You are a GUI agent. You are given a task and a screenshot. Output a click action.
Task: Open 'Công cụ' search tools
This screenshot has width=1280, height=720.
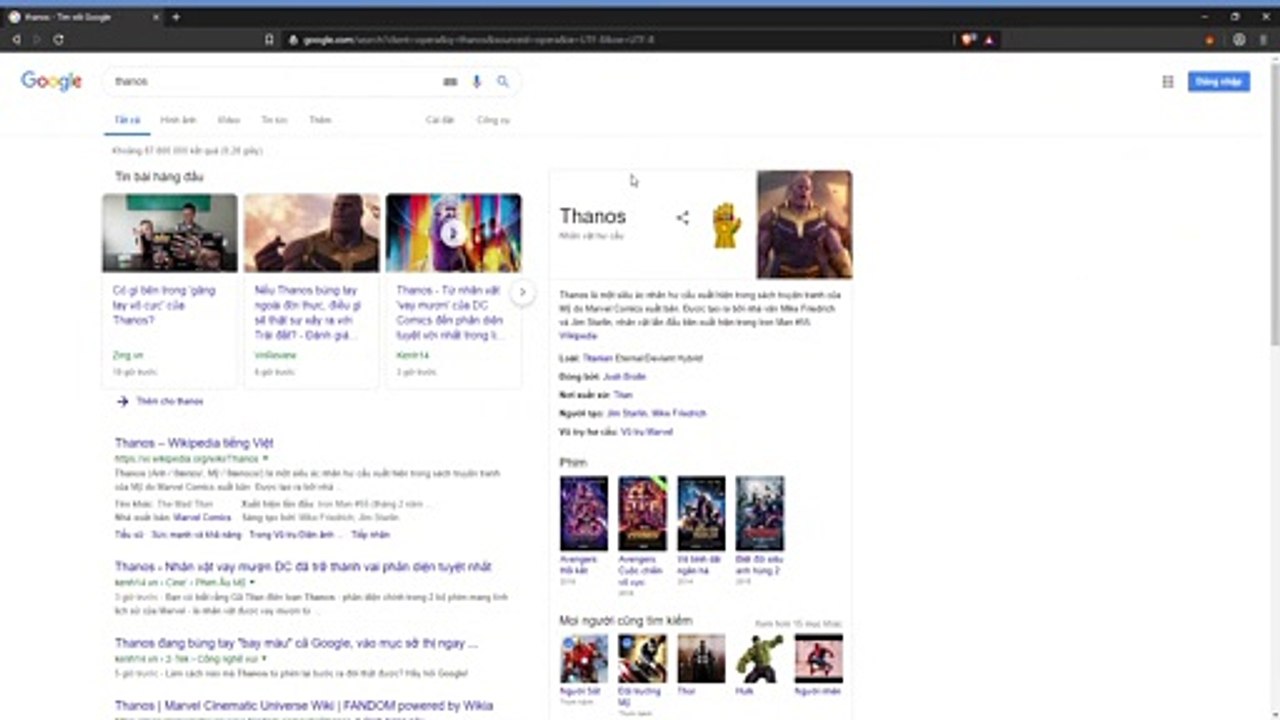[493, 120]
